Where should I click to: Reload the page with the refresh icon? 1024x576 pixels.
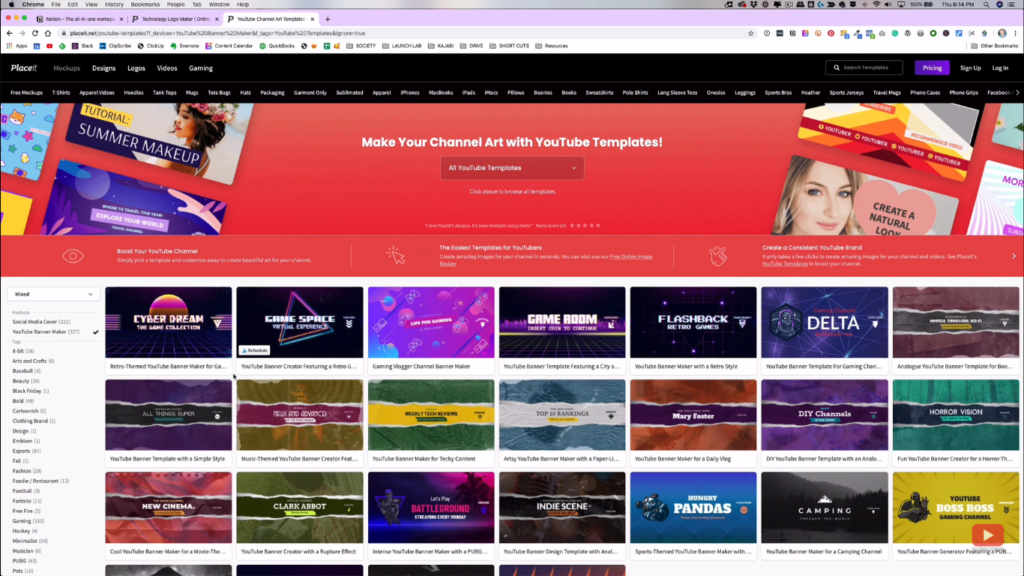pyautogui.click(x=35, y=33)
